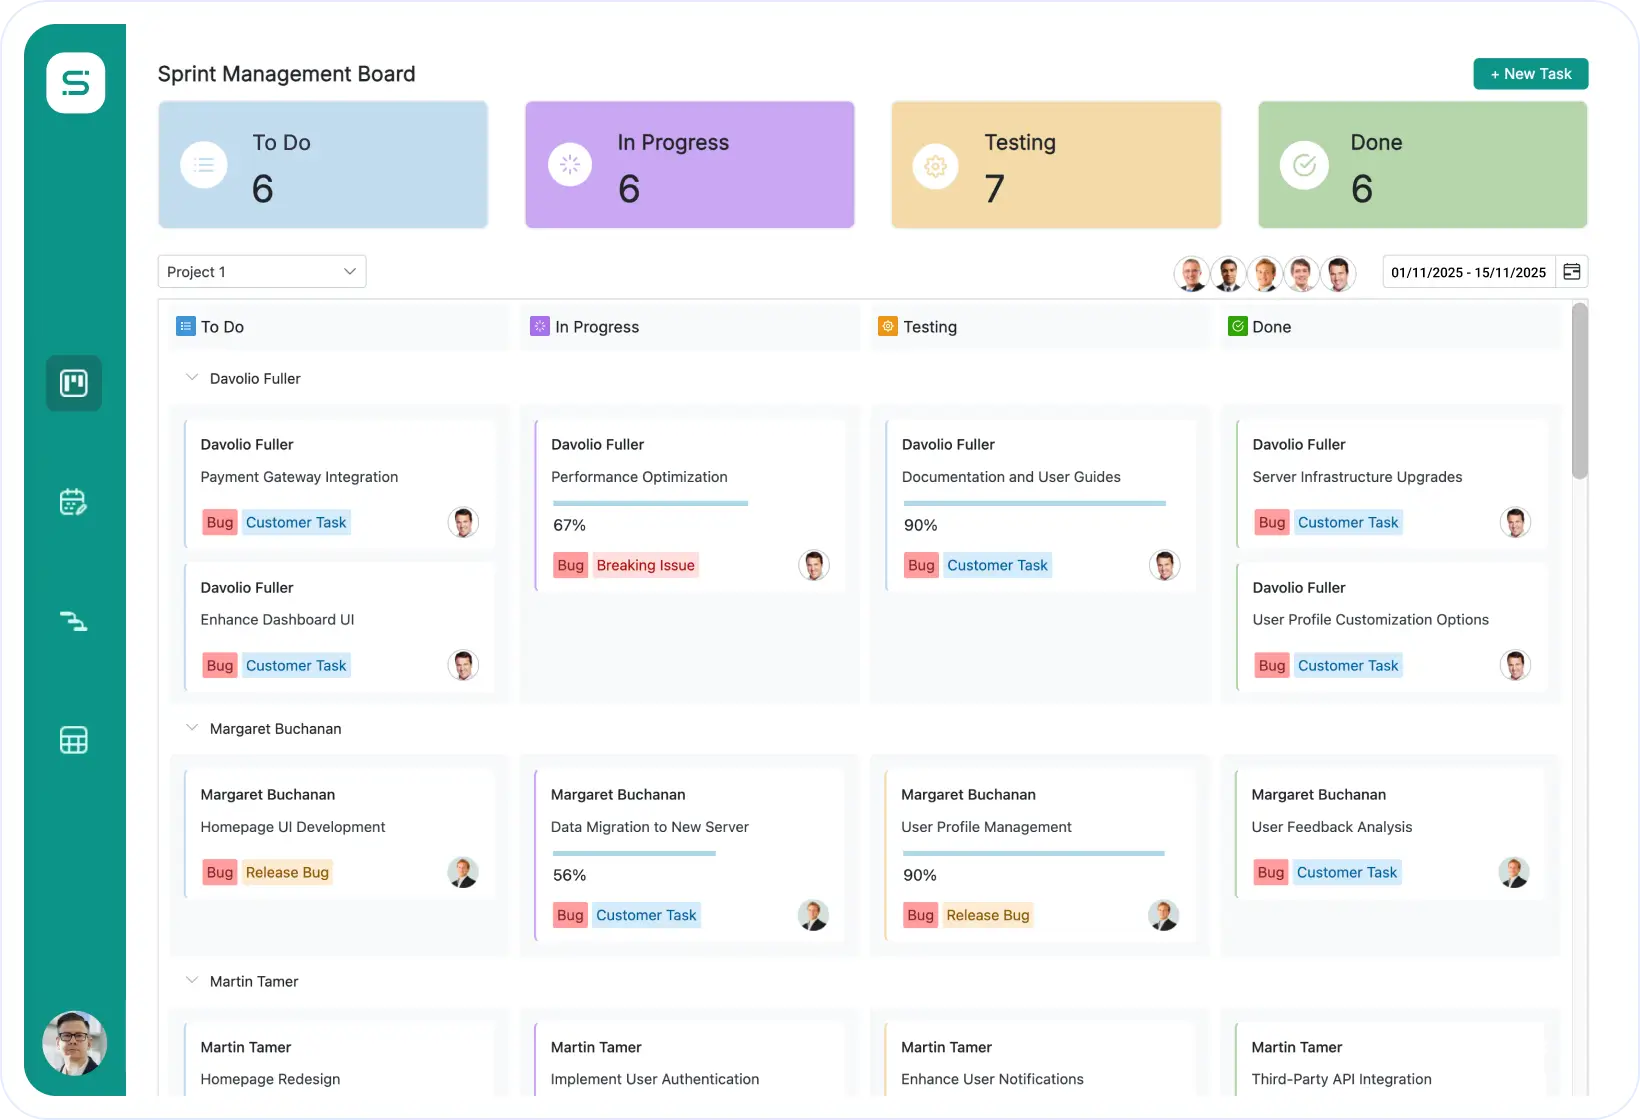Click the Testing column header

tap(929, 327)
